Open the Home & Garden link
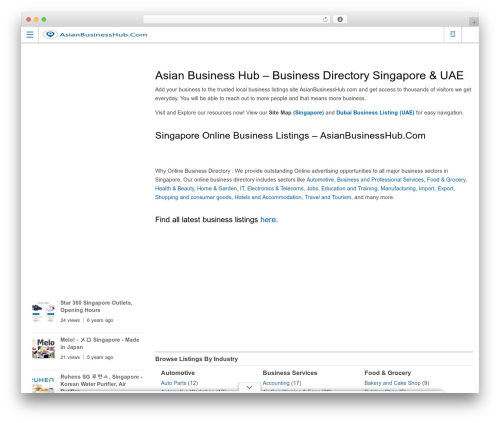This screenshot has height=423, width=500. pyautogui.click(x=217, y=189)
